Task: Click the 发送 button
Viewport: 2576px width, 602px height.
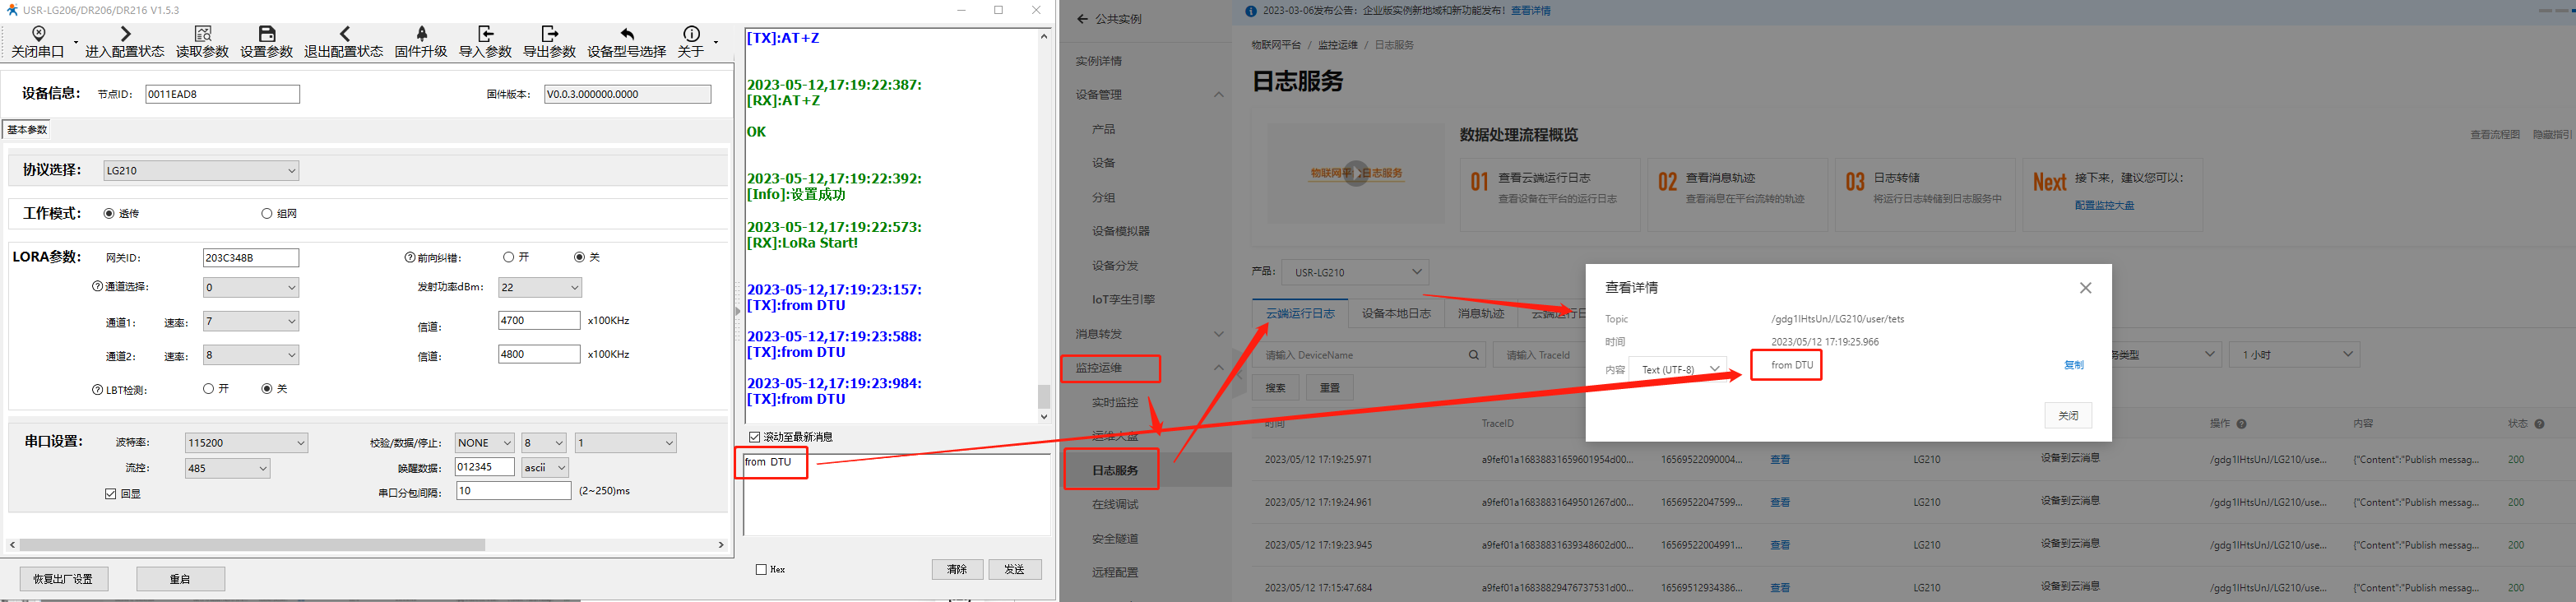Action: pos(1014,569)
